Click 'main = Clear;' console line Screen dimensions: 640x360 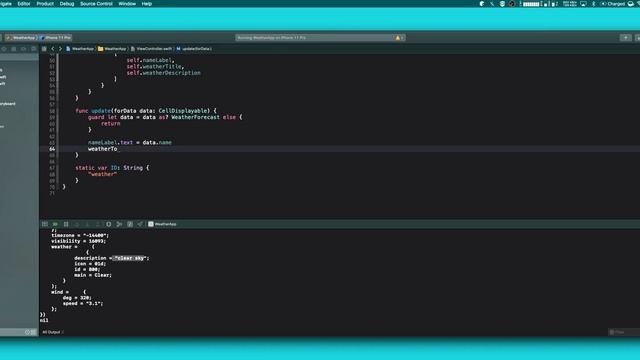(x=93, y=275)
